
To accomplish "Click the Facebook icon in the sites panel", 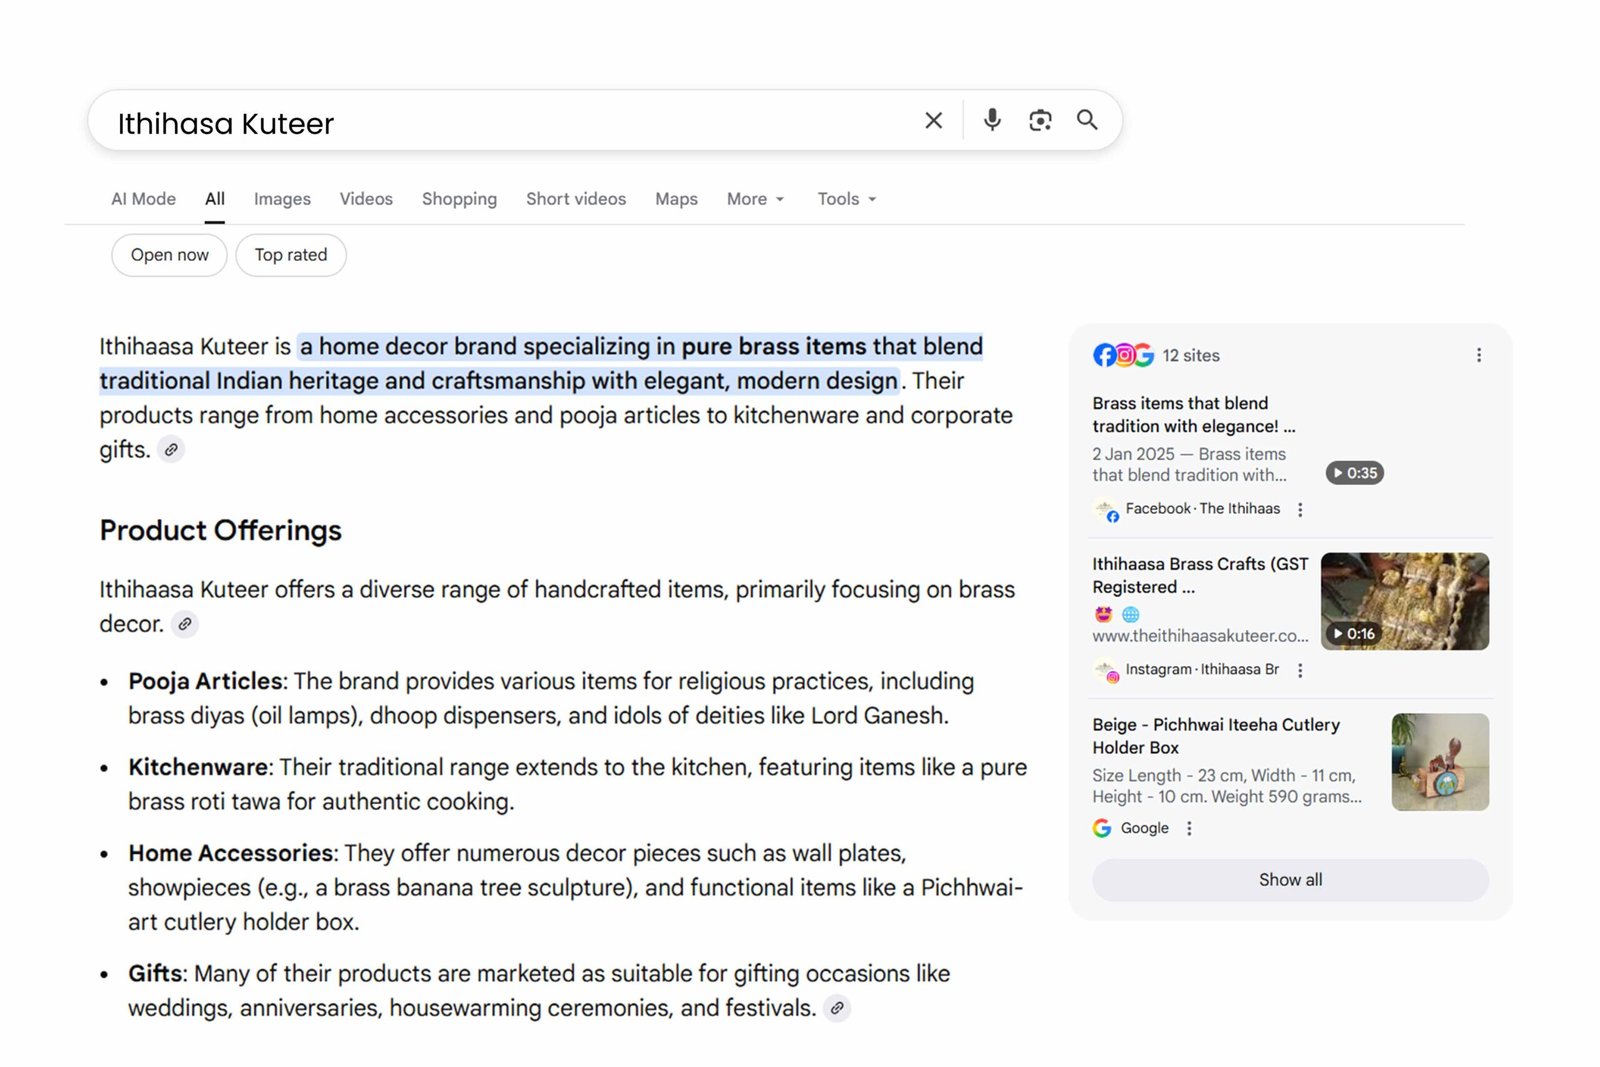I will point(1104,355).
